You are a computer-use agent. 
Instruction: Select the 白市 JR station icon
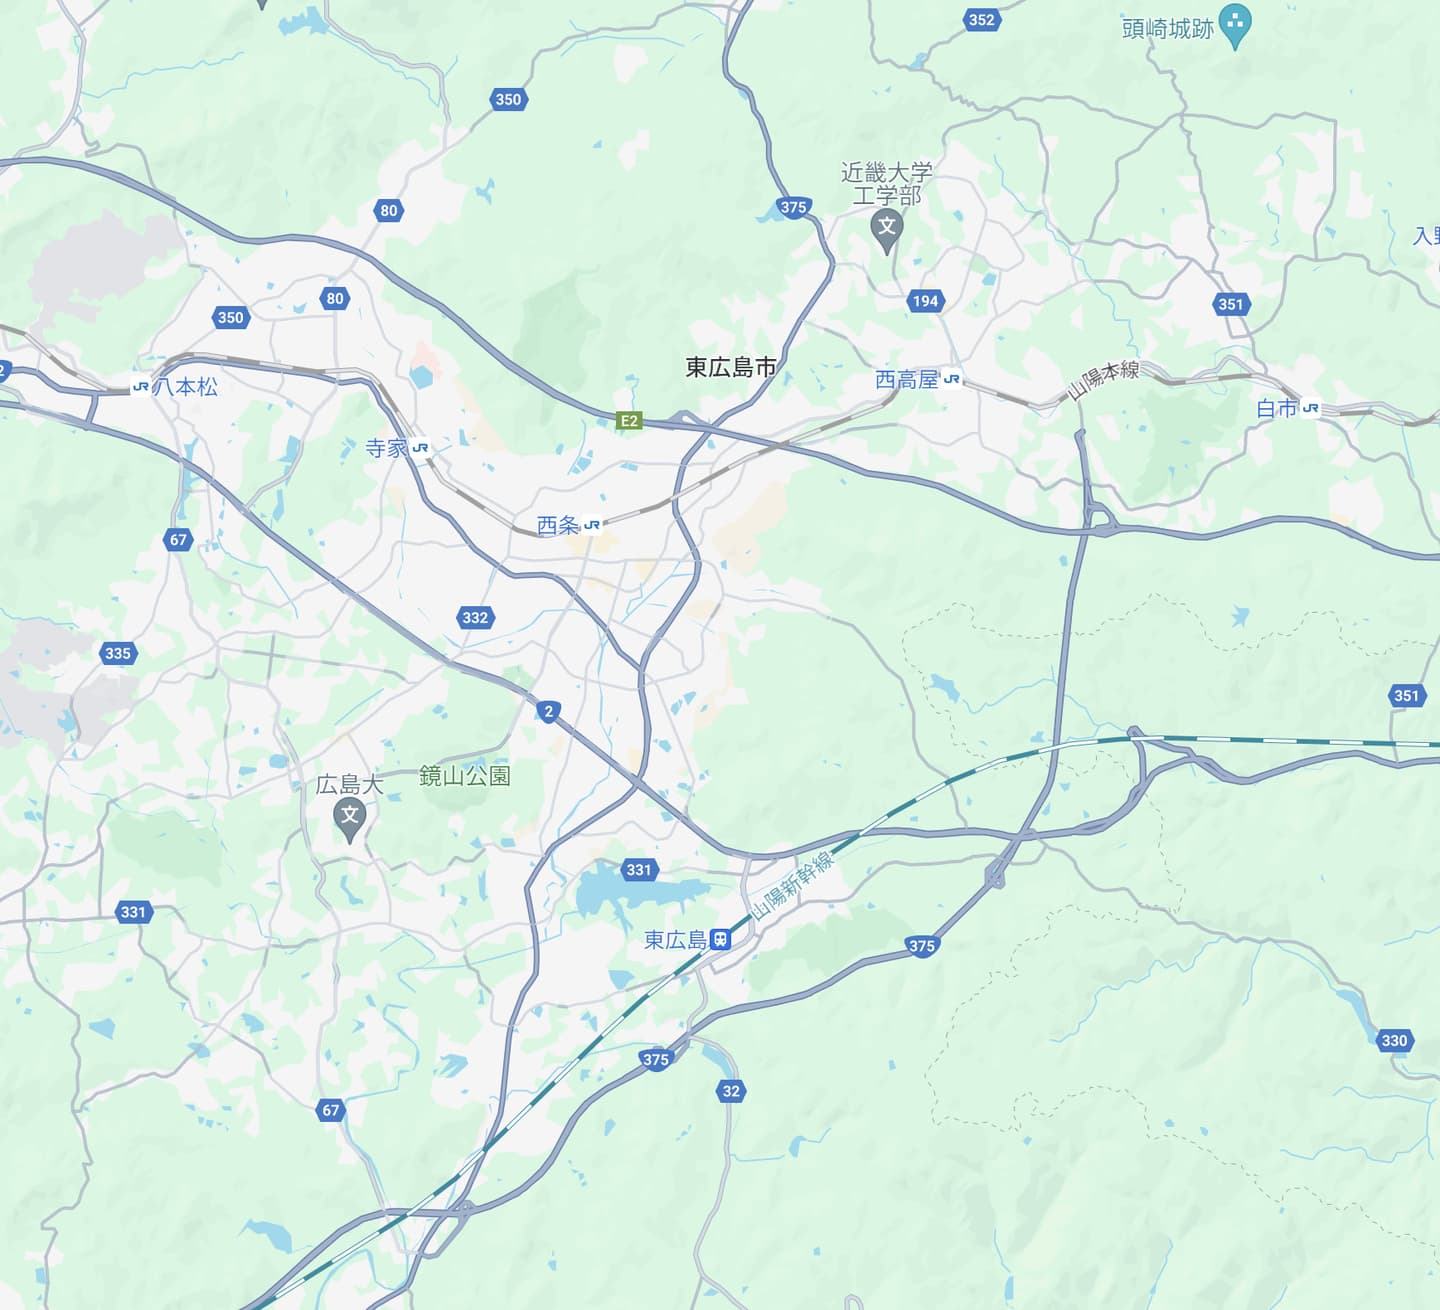pos(1310,408)
